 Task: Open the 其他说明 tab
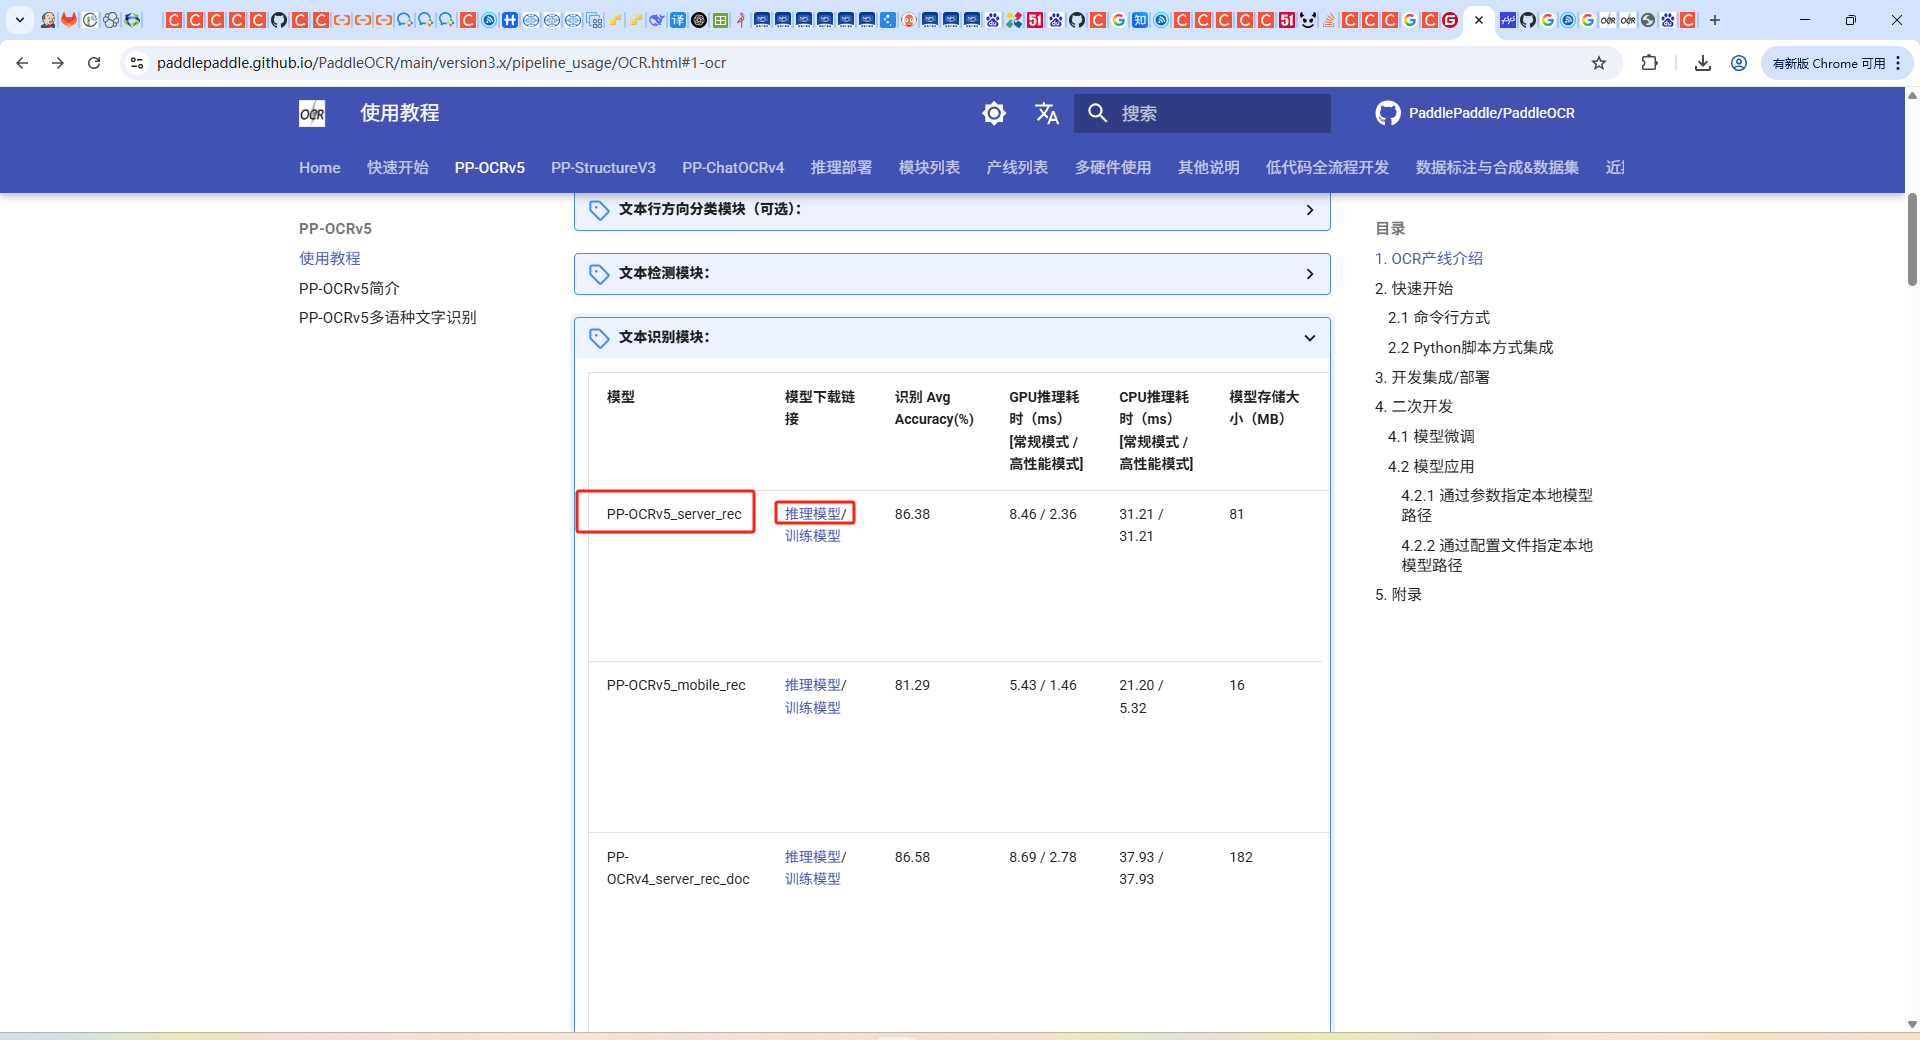pyautogui.click(x=1208, y=167)
